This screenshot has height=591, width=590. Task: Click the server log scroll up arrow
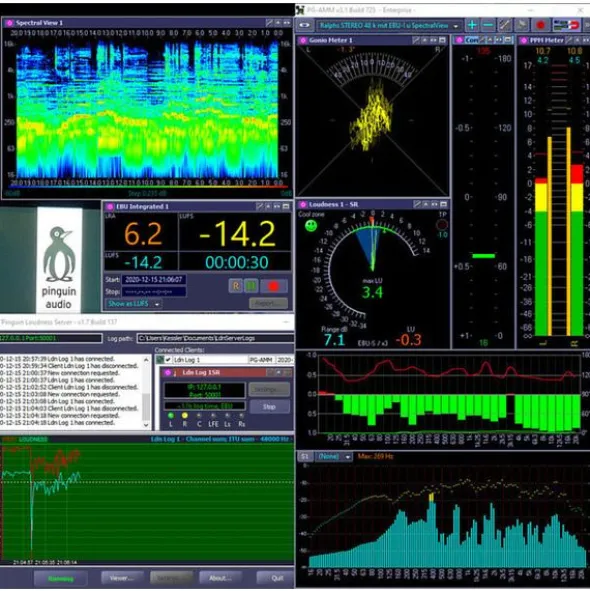[x=146, y=360]
